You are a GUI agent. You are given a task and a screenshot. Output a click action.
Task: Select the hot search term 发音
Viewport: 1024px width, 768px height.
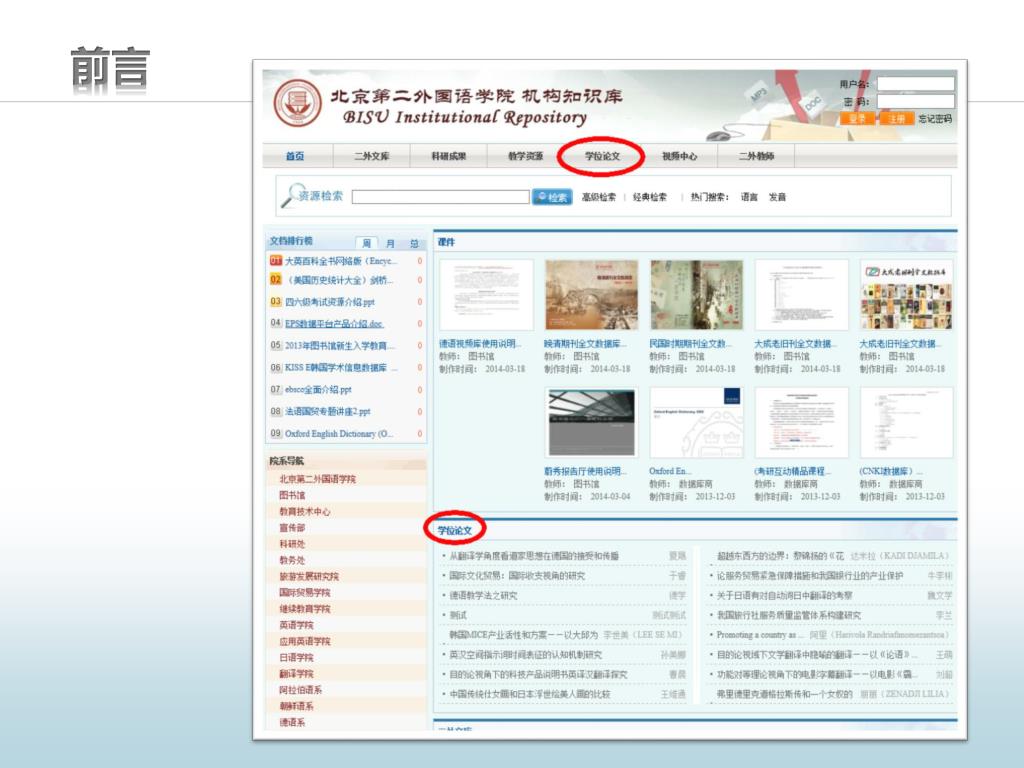coord(777,197)
